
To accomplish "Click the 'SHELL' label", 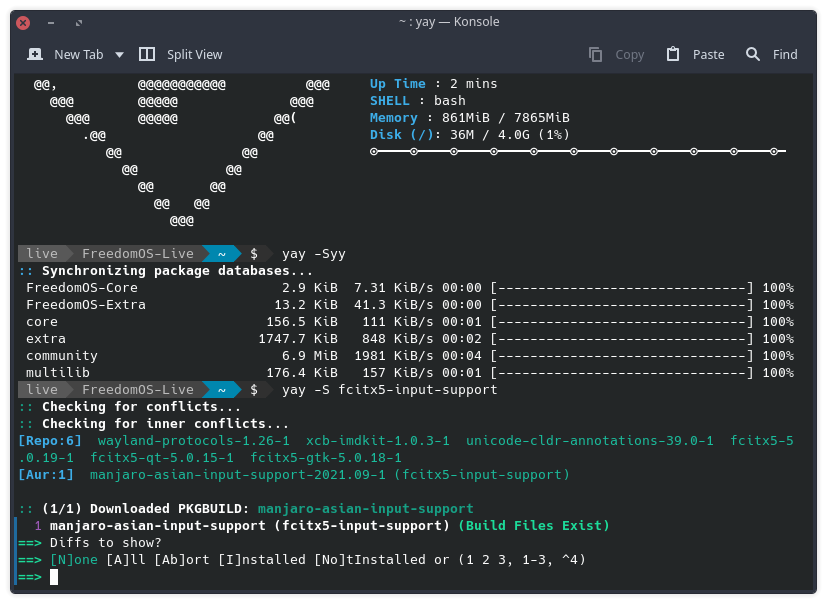I will pos(390,101).
